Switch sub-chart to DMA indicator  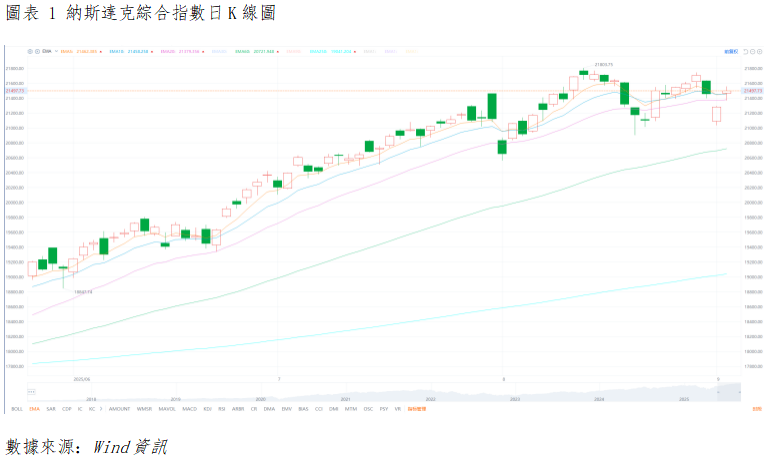[x=269, y=409]
